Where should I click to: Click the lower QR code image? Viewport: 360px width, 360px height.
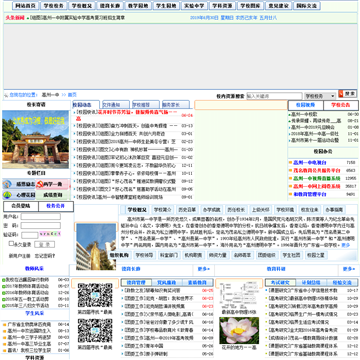95,331
